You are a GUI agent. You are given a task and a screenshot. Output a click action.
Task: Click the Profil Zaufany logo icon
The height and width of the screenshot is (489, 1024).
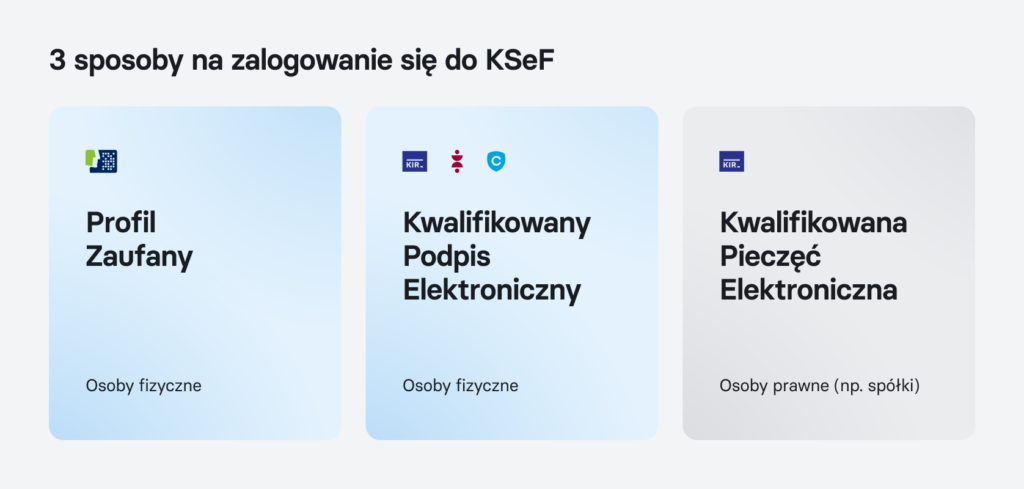point(102,161)
